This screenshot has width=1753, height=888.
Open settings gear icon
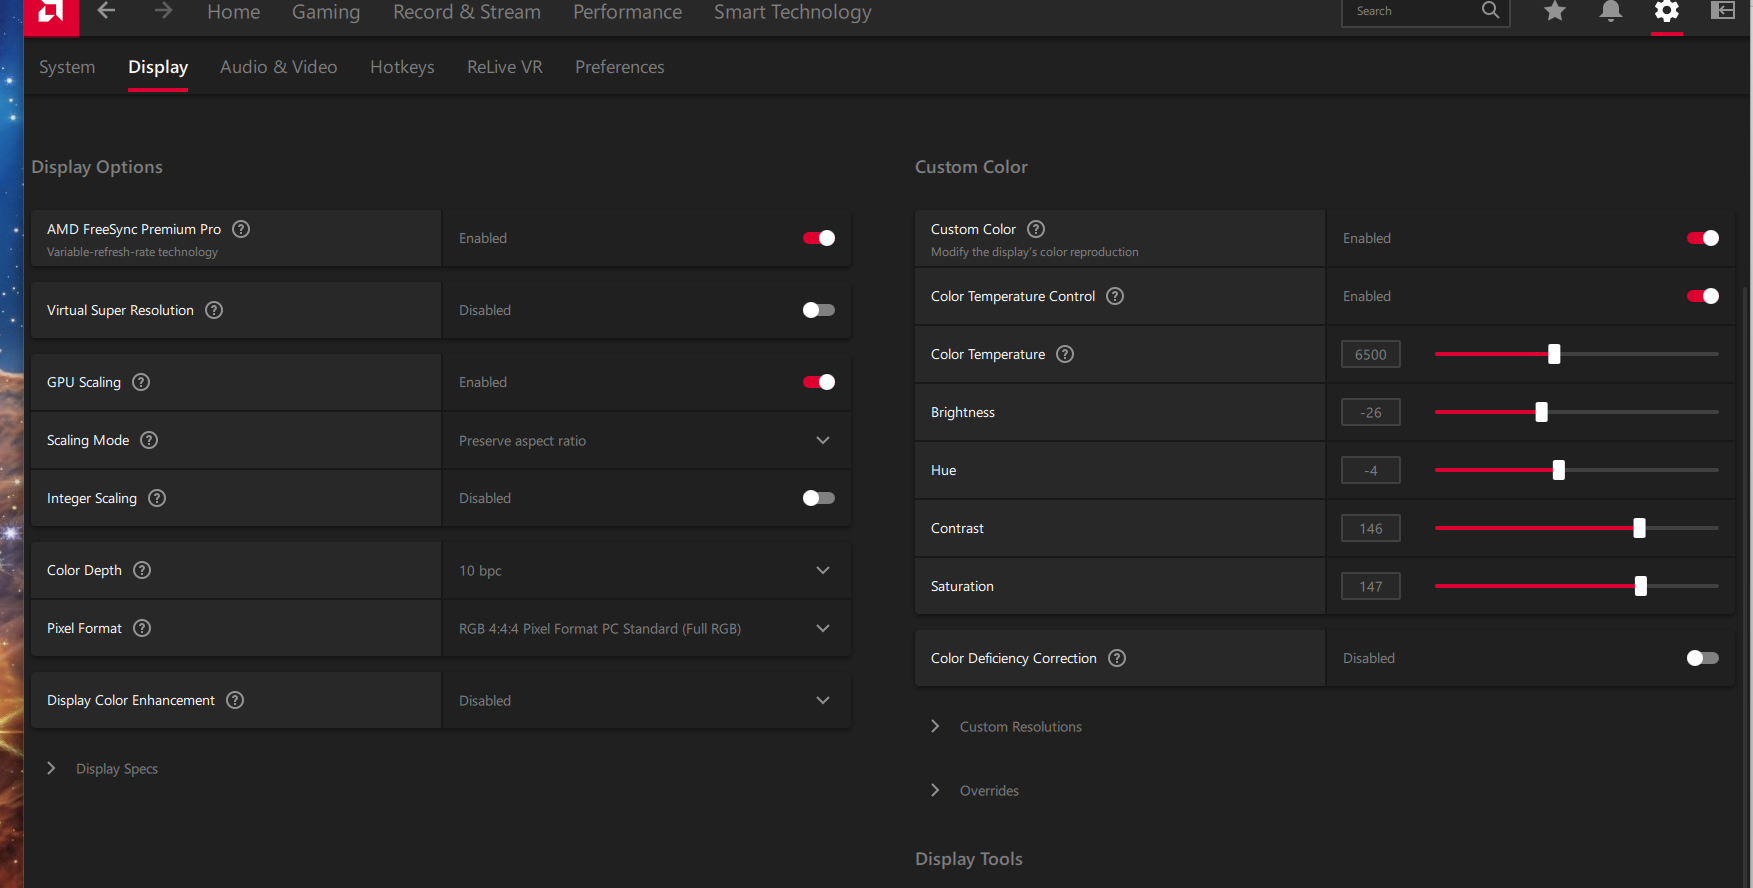click(x=1667, y=11)
